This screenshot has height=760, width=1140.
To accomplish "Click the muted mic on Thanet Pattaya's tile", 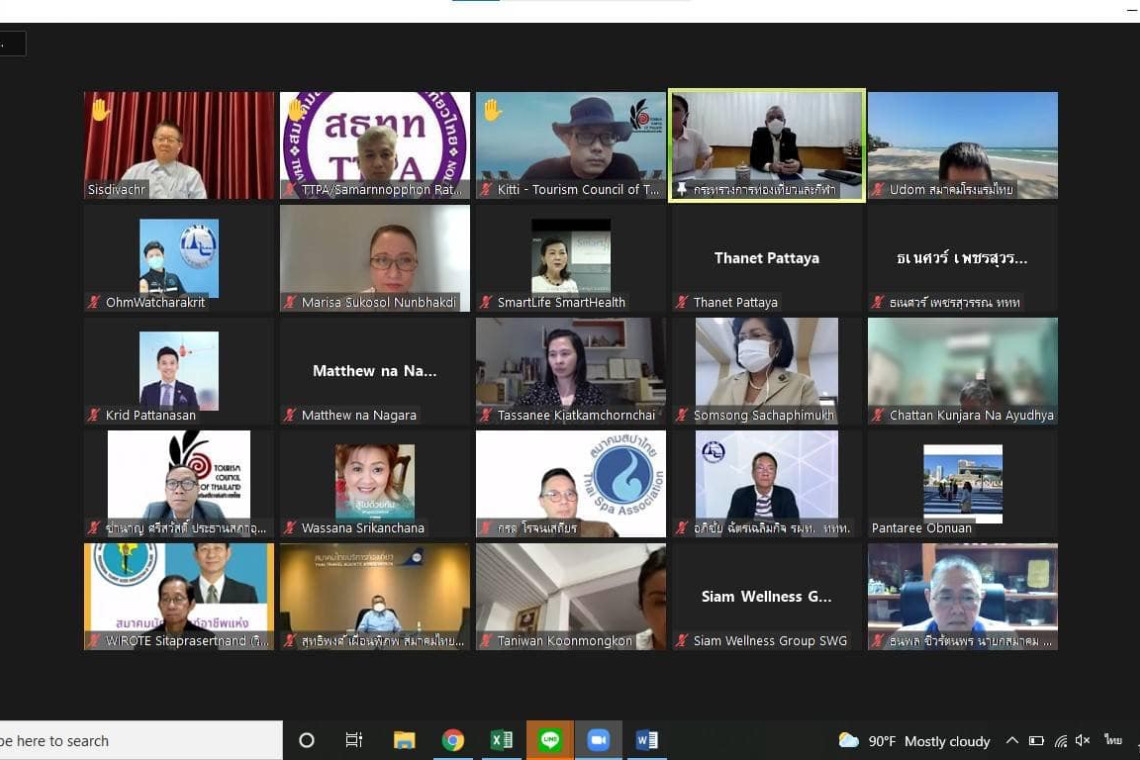I will (682, 302).
